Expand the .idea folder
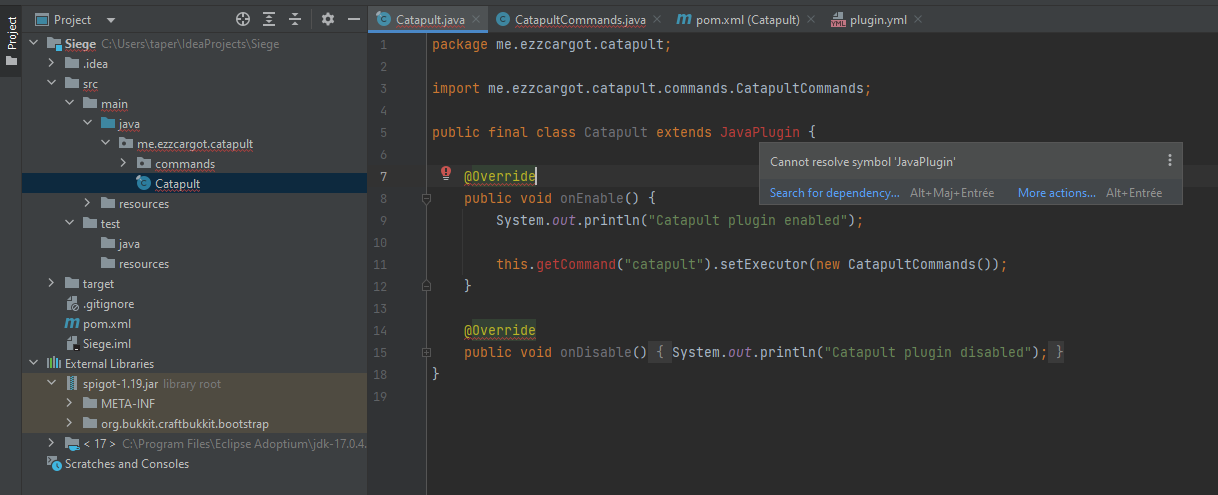Screen dimensions: 1218x495 pyautogui.click(x=52, y=64)
